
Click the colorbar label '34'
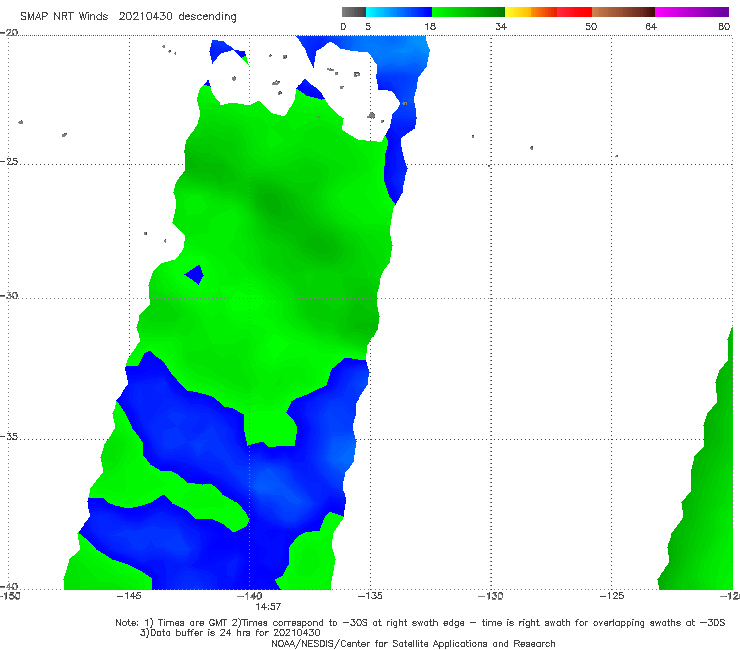501,26
